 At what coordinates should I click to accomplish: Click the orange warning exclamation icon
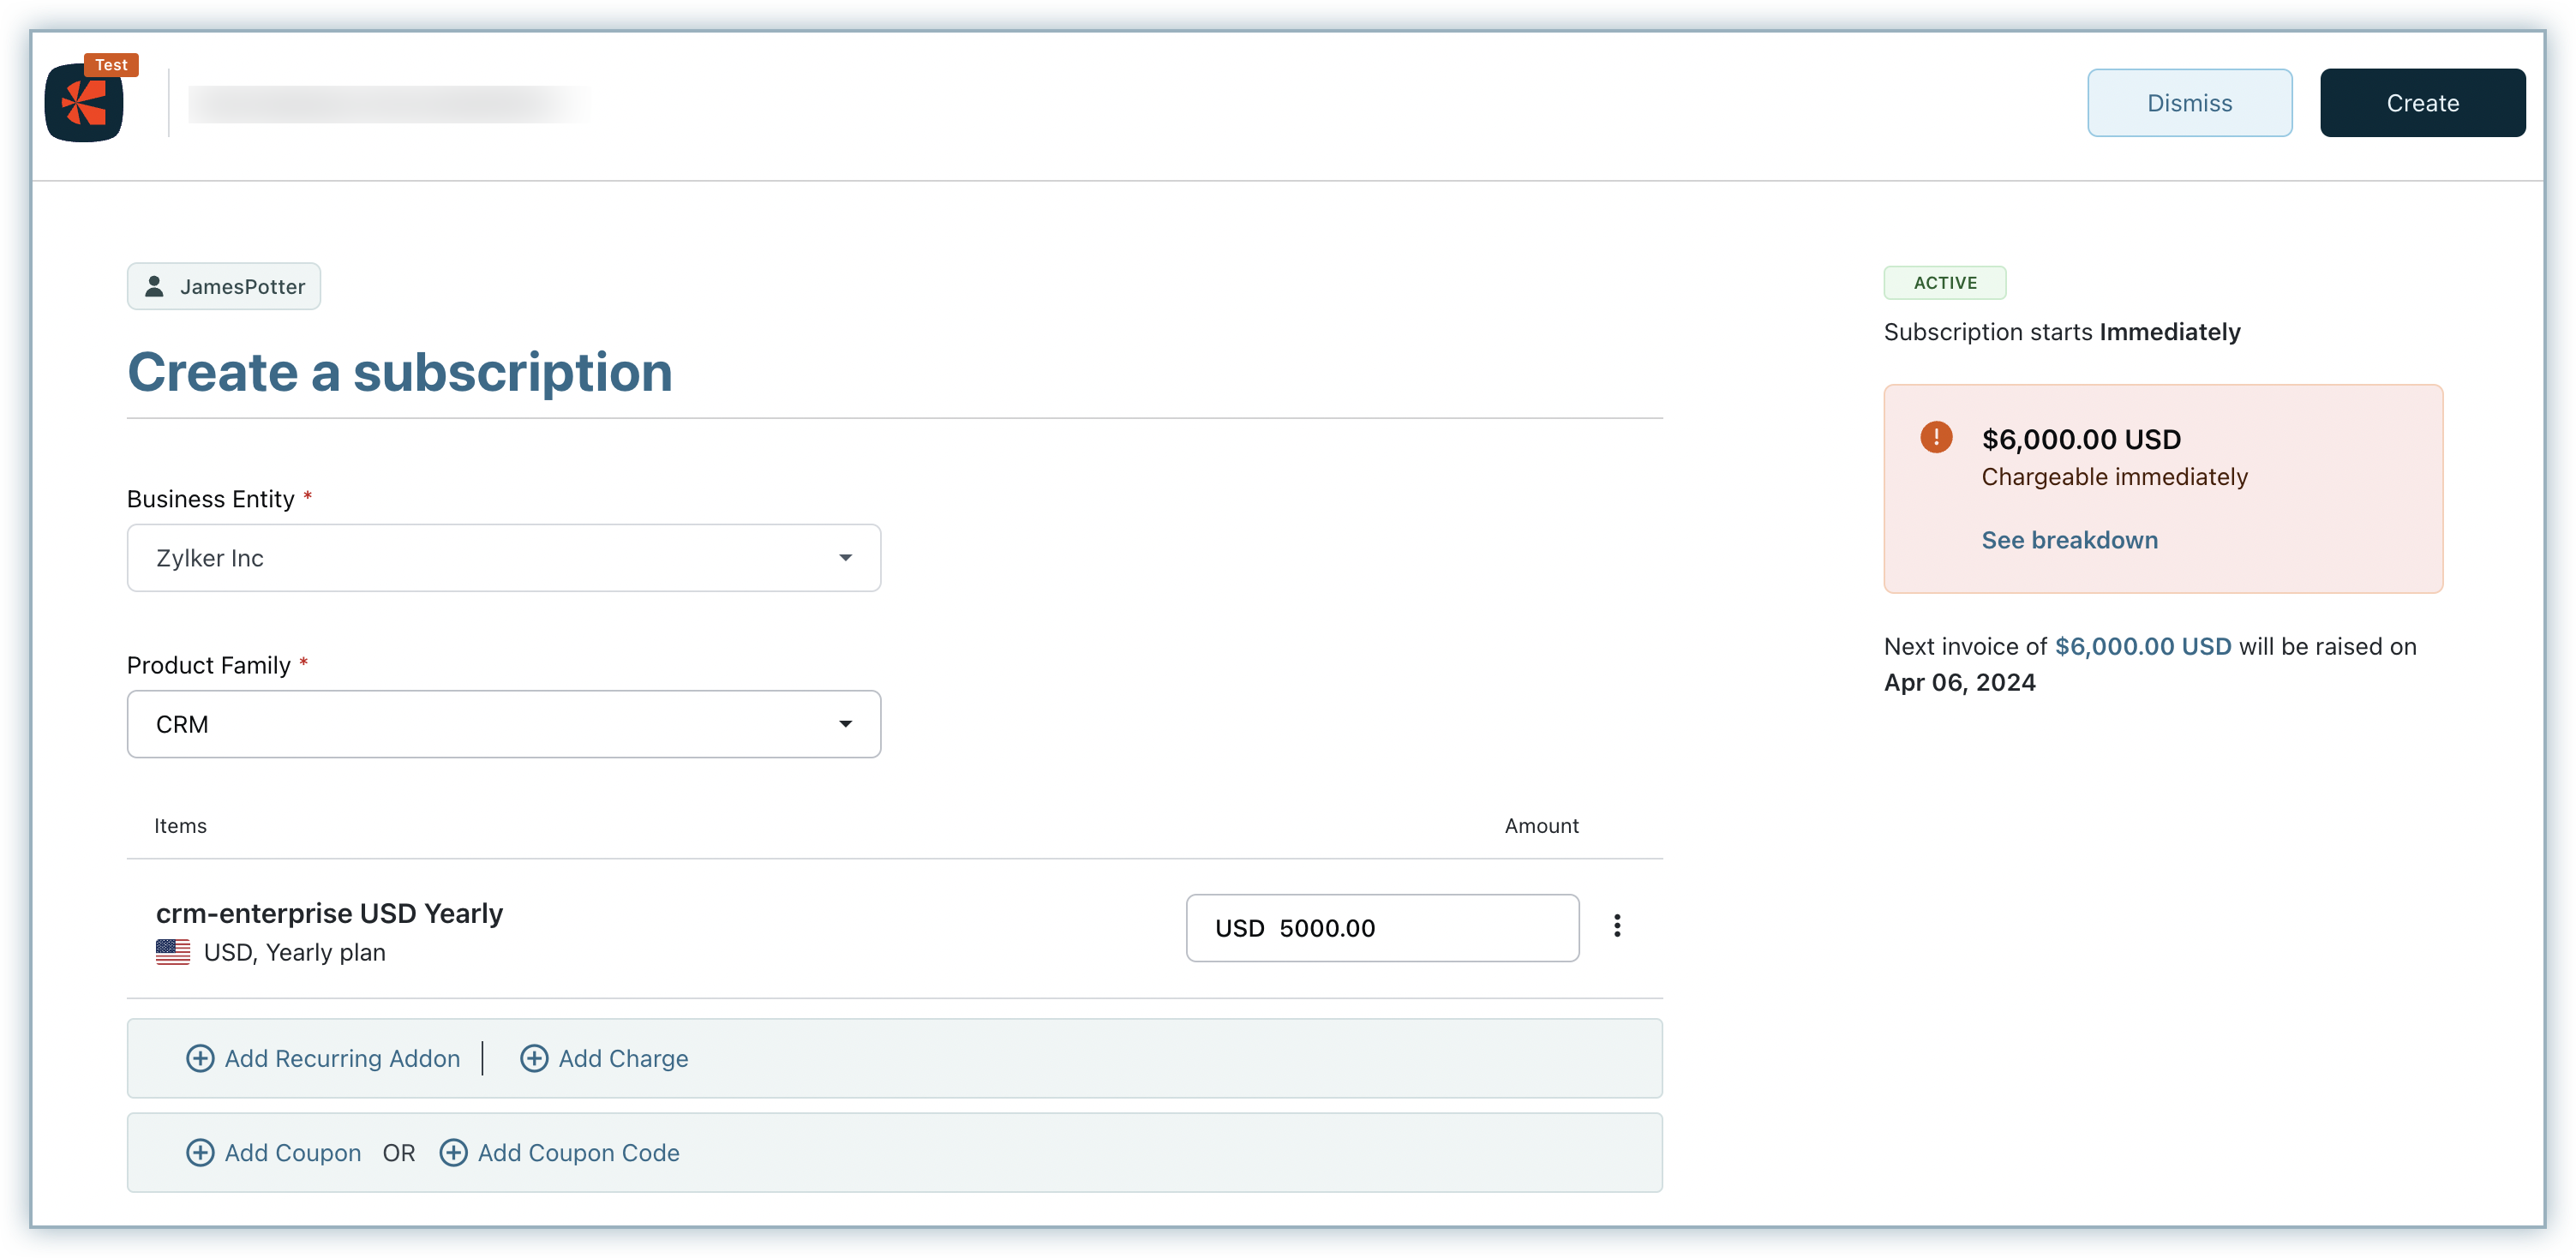click(1936, 437)
